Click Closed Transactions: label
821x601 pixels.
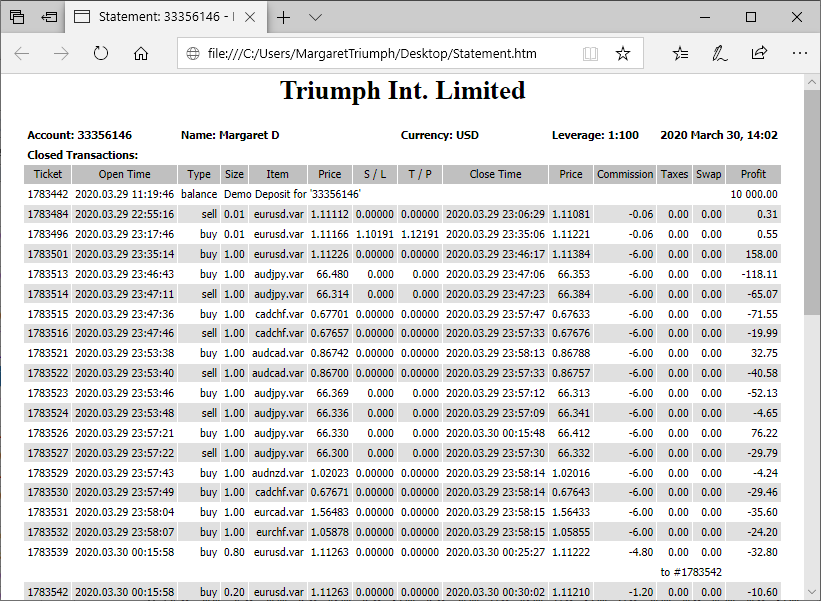pyautogui.click(x=83, y=155)
